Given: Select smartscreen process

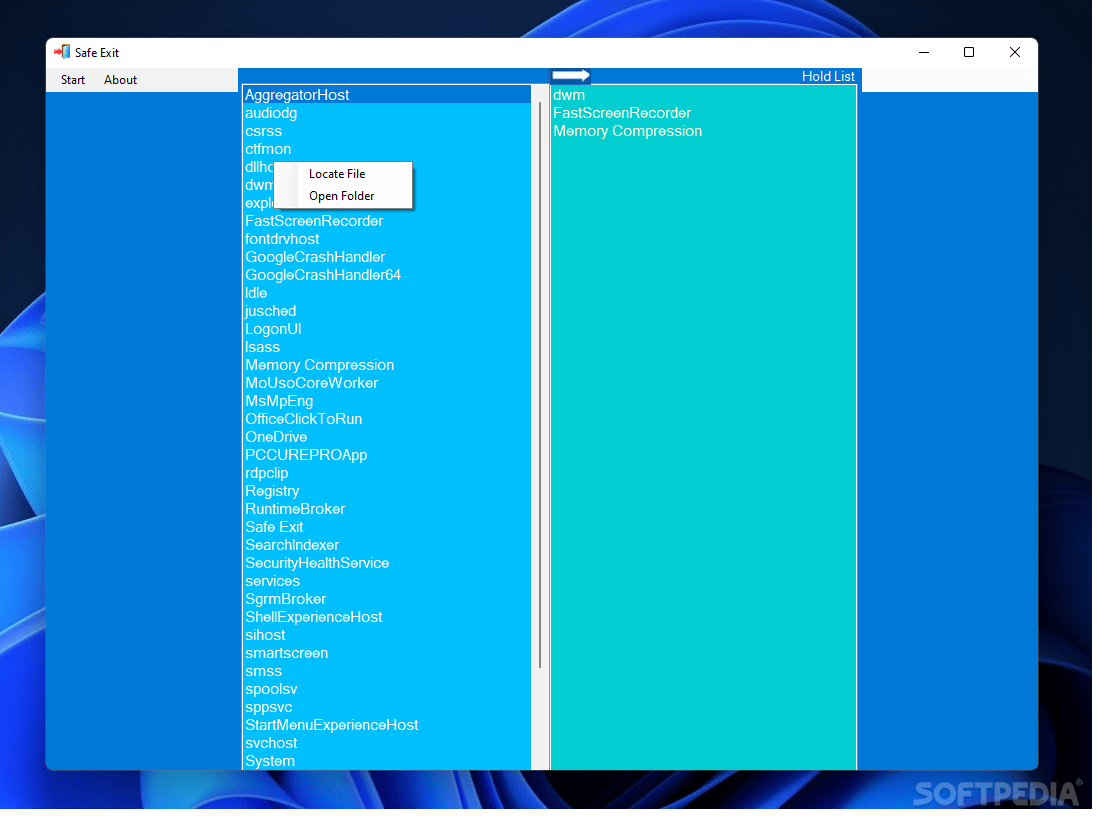Looking at the screenshot, I should [x=388, y=654].
